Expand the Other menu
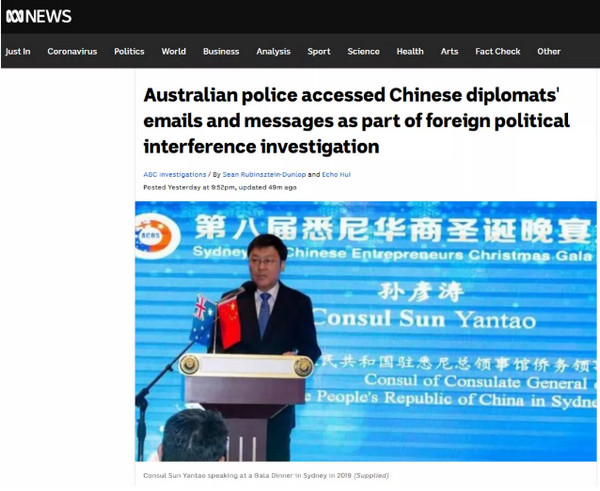600x491 pixels. 549,52
